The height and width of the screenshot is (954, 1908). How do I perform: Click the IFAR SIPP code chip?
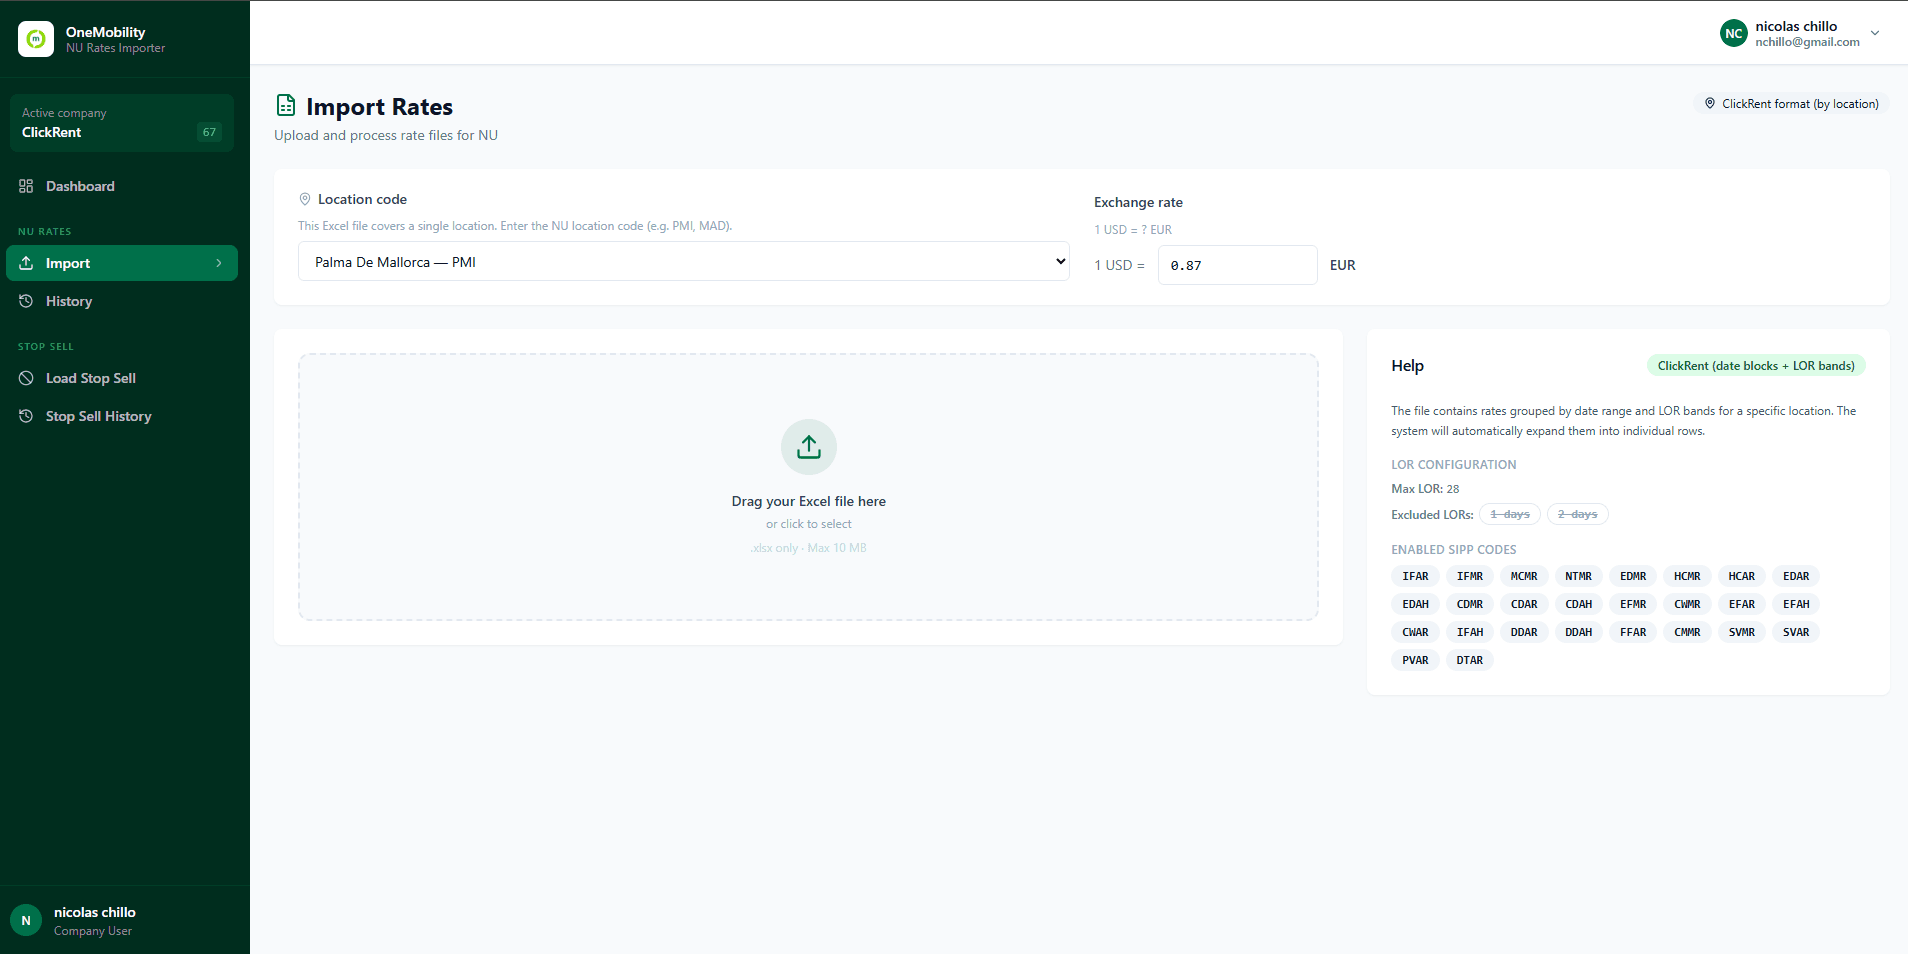pyautogui.click(x=1415, y=576)
